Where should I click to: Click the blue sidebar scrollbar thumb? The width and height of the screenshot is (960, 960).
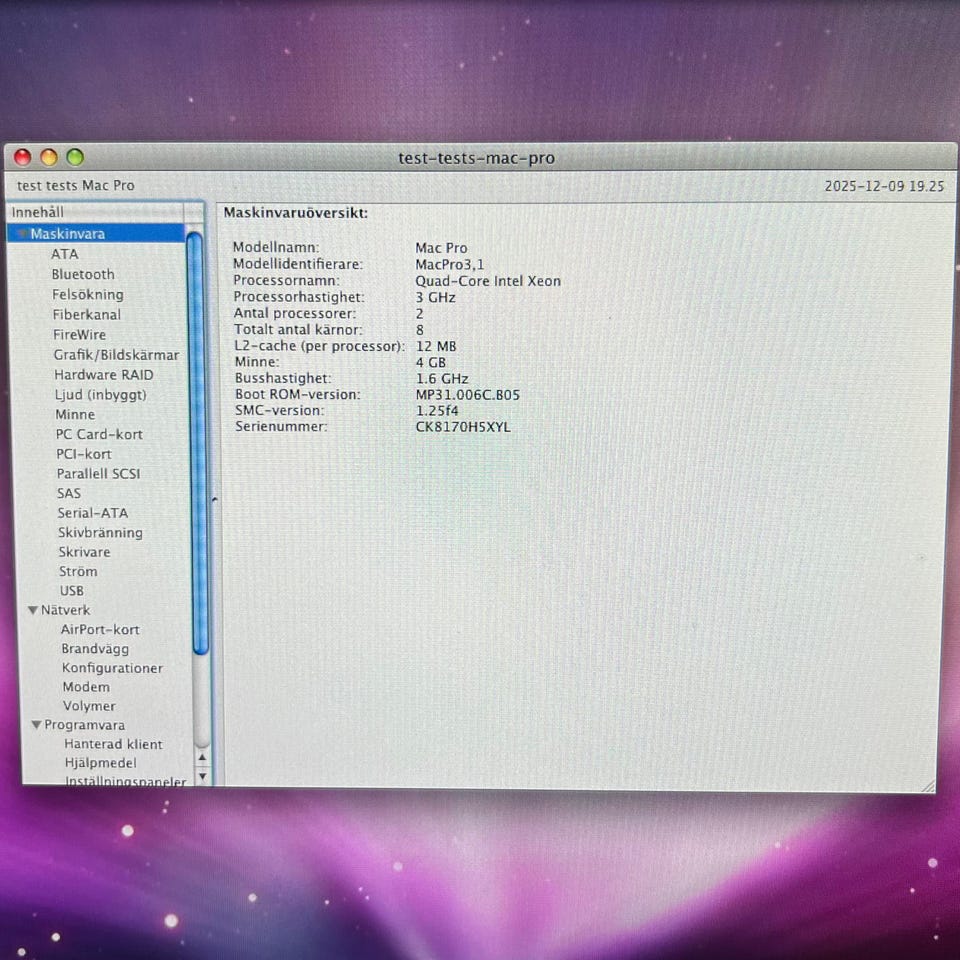click(197, 440)
